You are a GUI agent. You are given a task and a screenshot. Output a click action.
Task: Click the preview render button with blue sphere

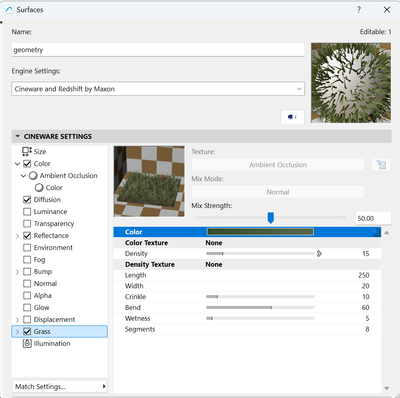pos(292,117)
